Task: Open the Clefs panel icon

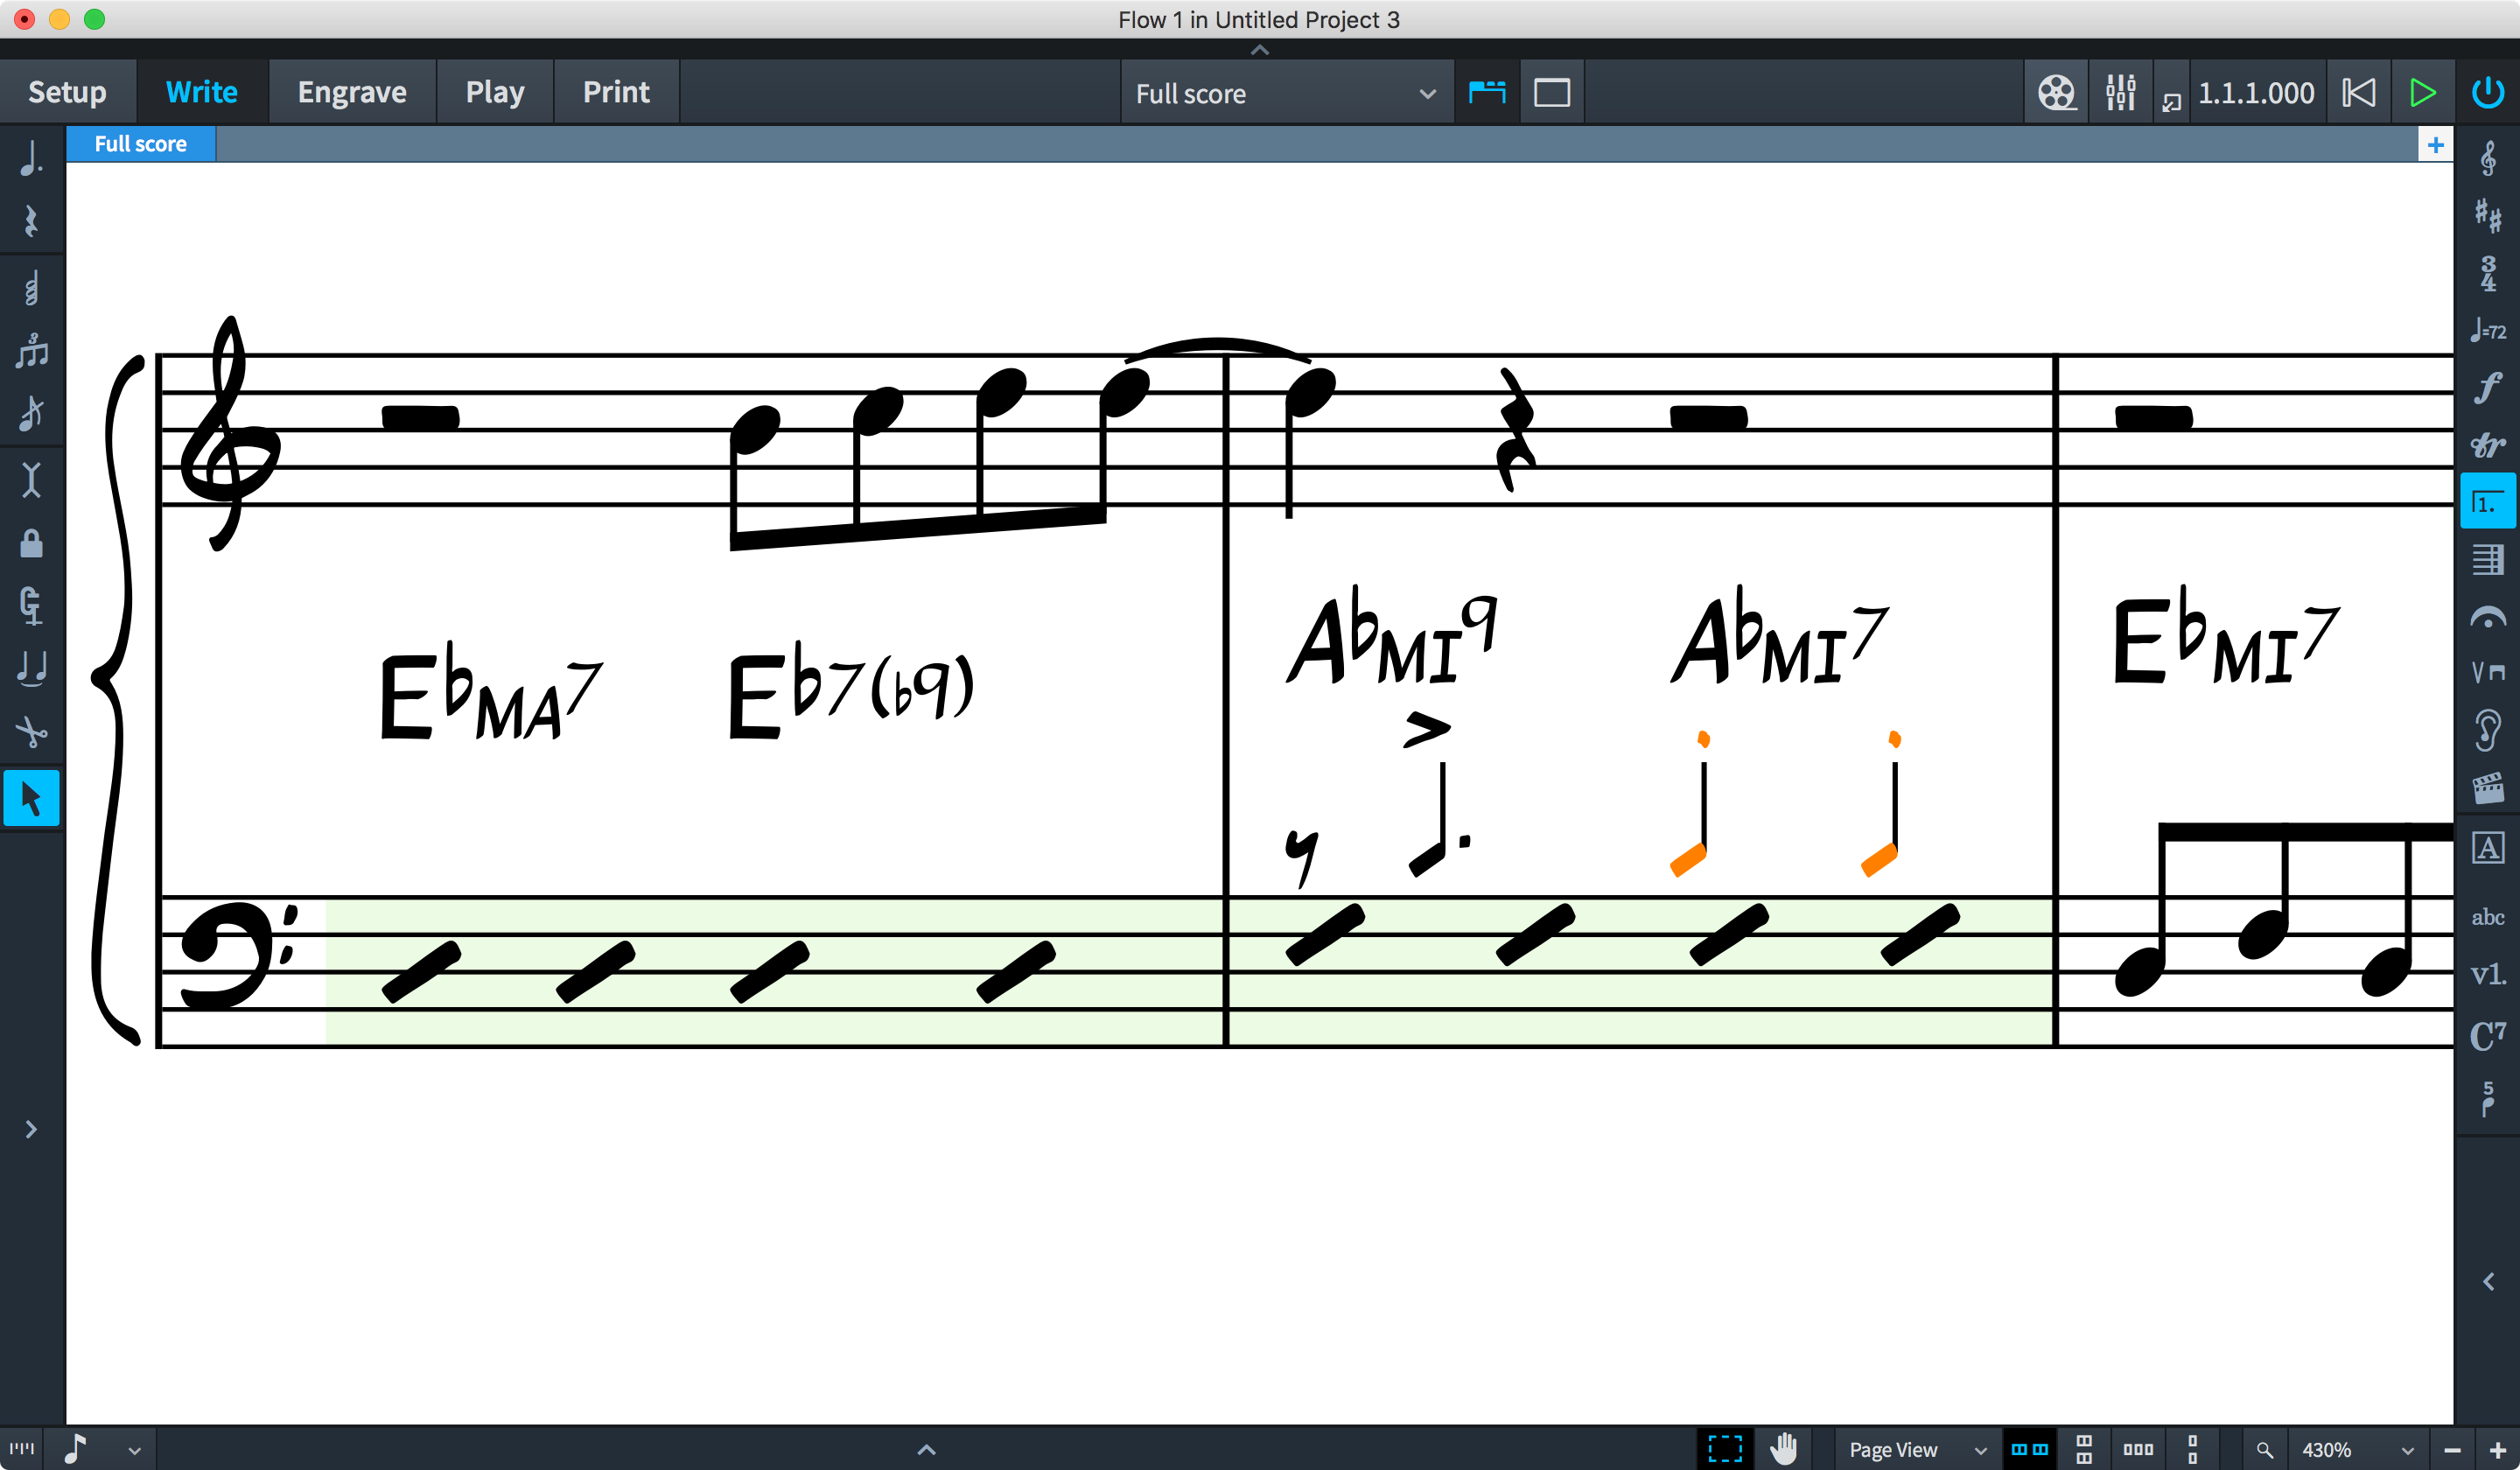Action: [2487, 158]
